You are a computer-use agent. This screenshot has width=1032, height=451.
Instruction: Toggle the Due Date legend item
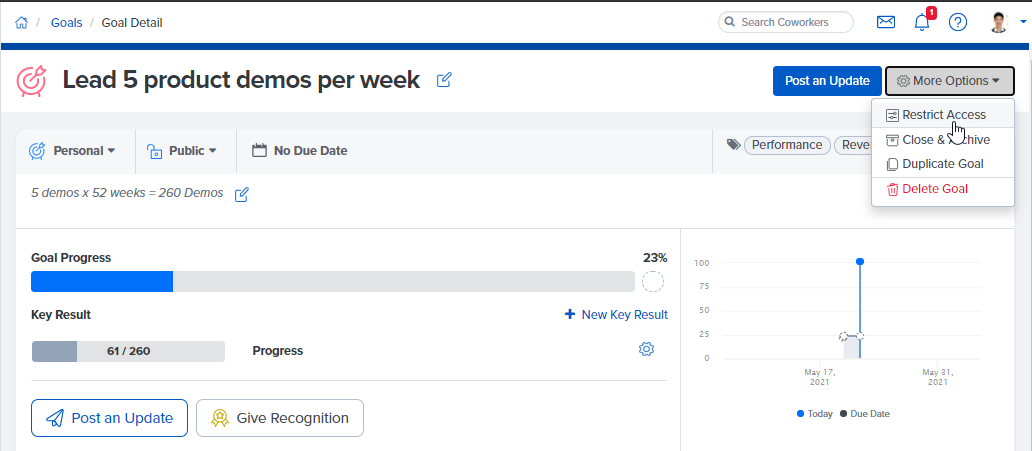click(864, 413)
